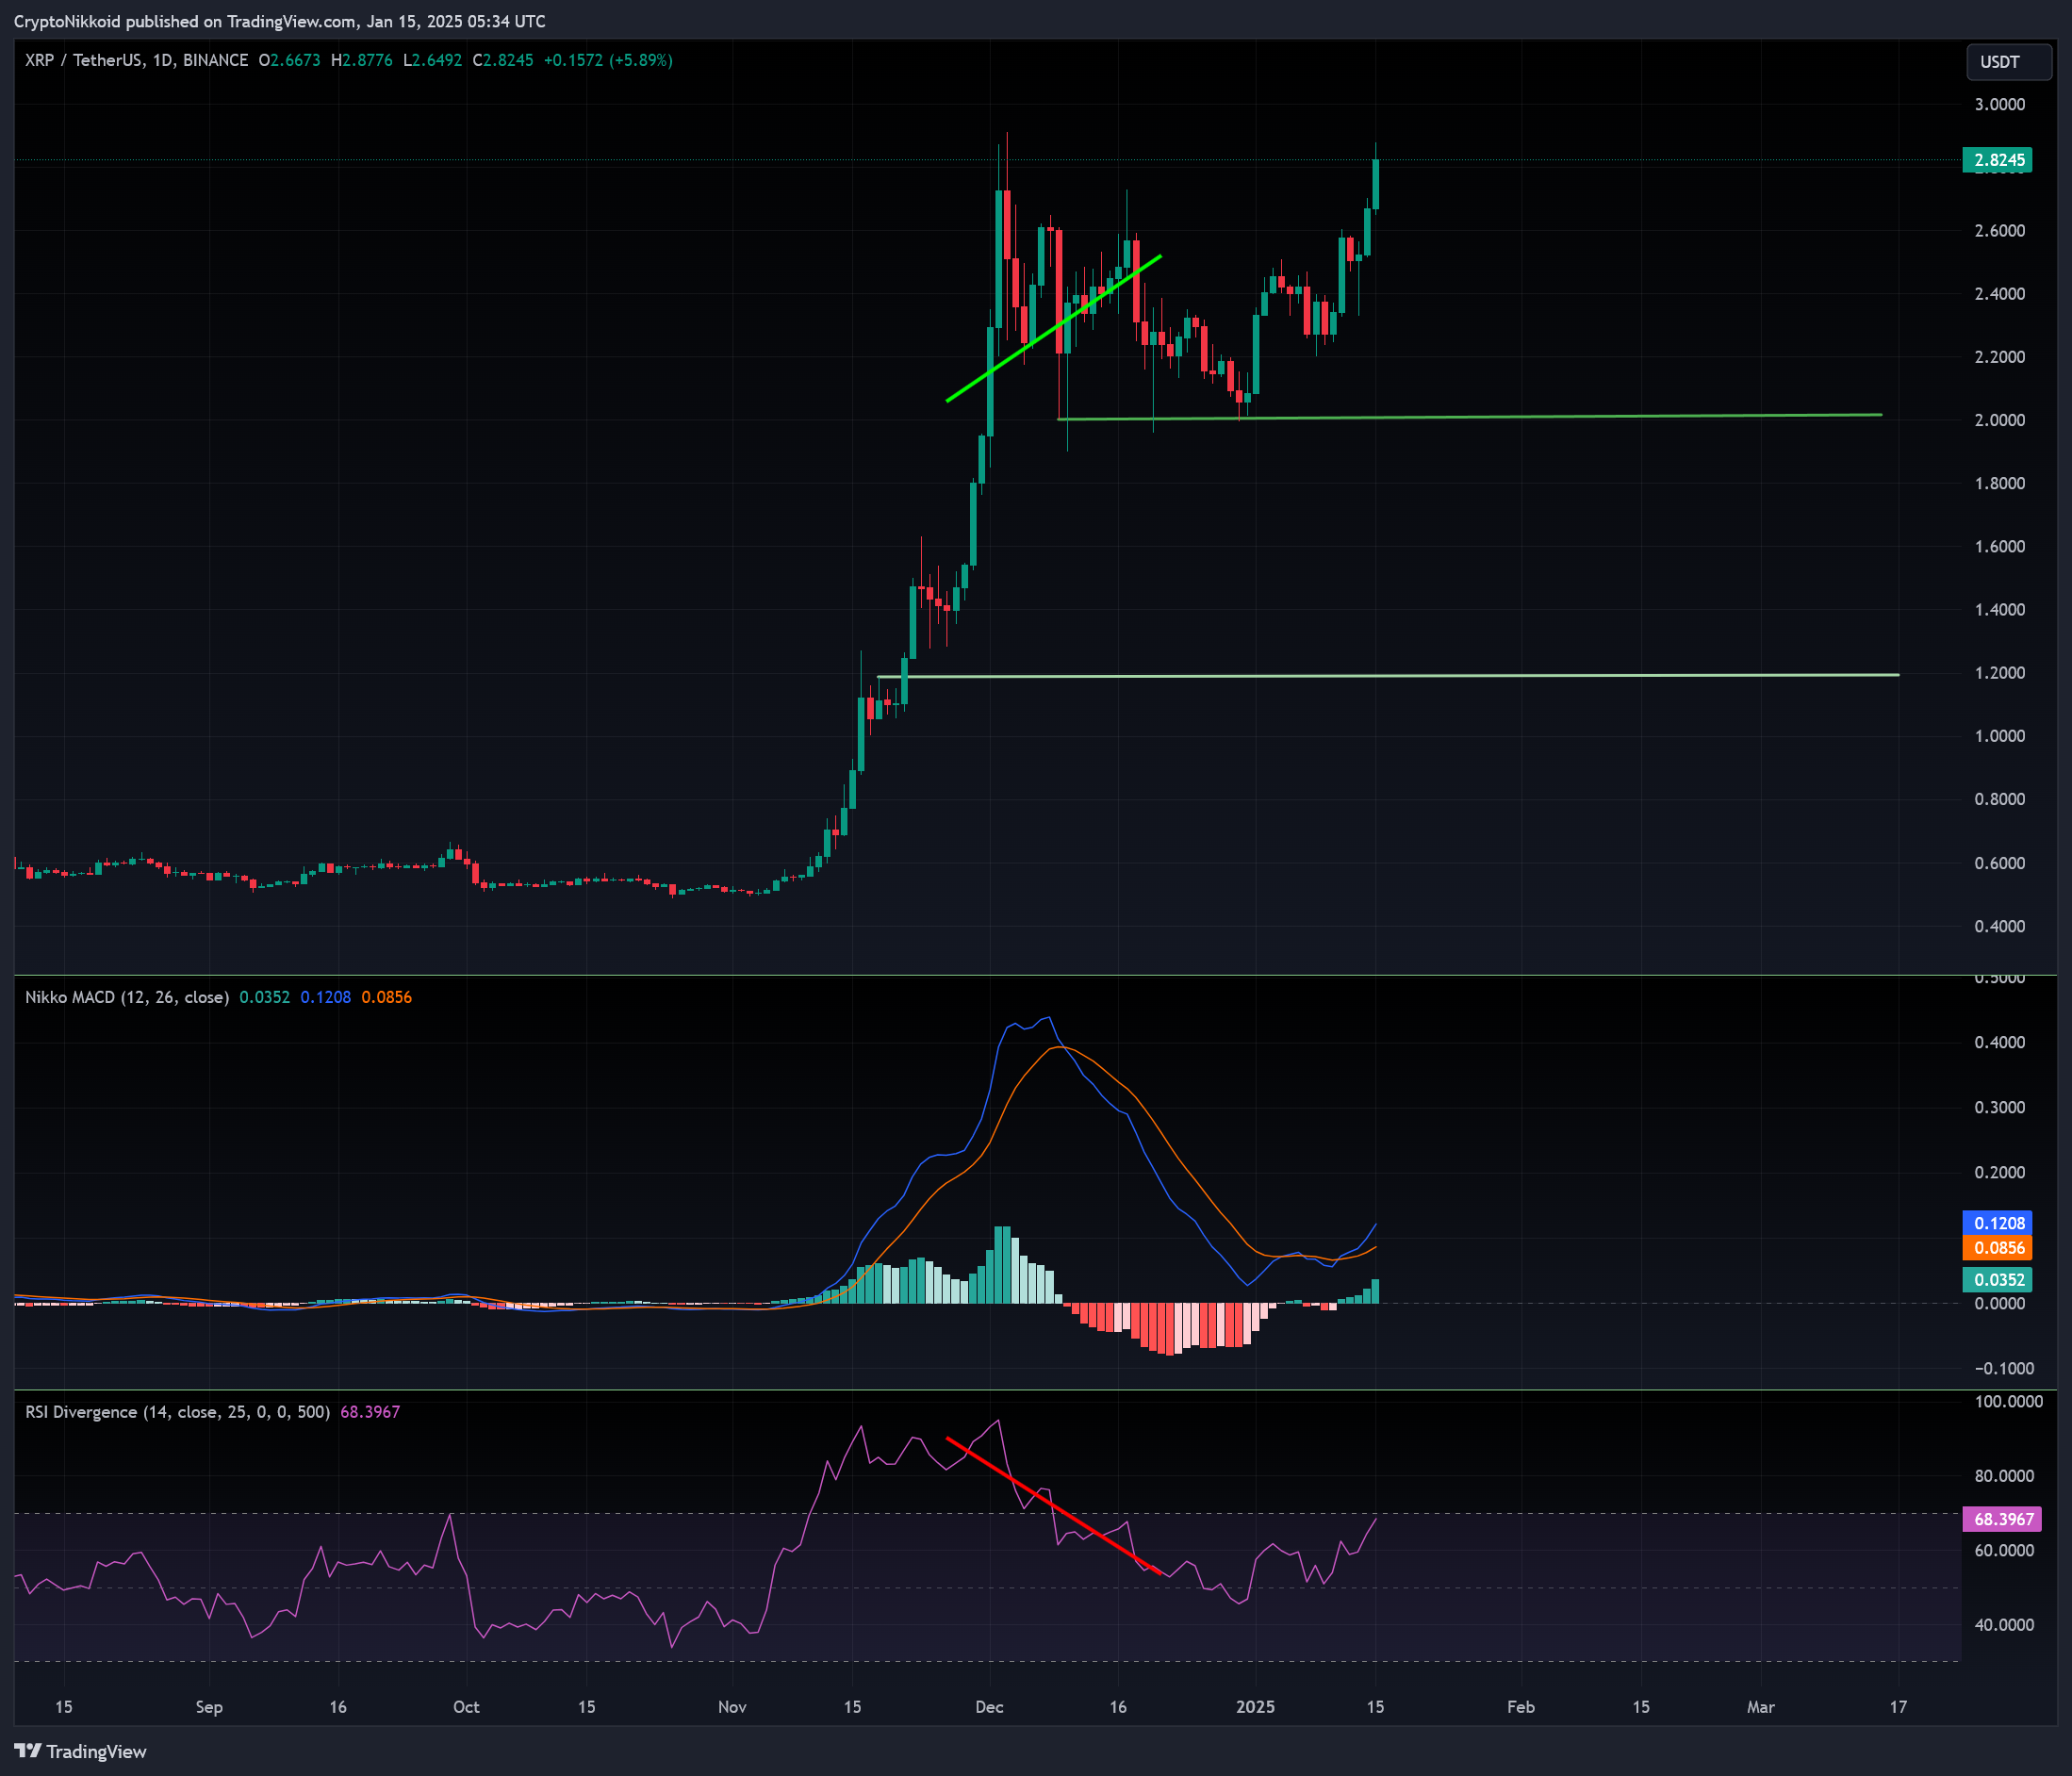Click the purple RSI value label 68.3967

point(2002,1519)
